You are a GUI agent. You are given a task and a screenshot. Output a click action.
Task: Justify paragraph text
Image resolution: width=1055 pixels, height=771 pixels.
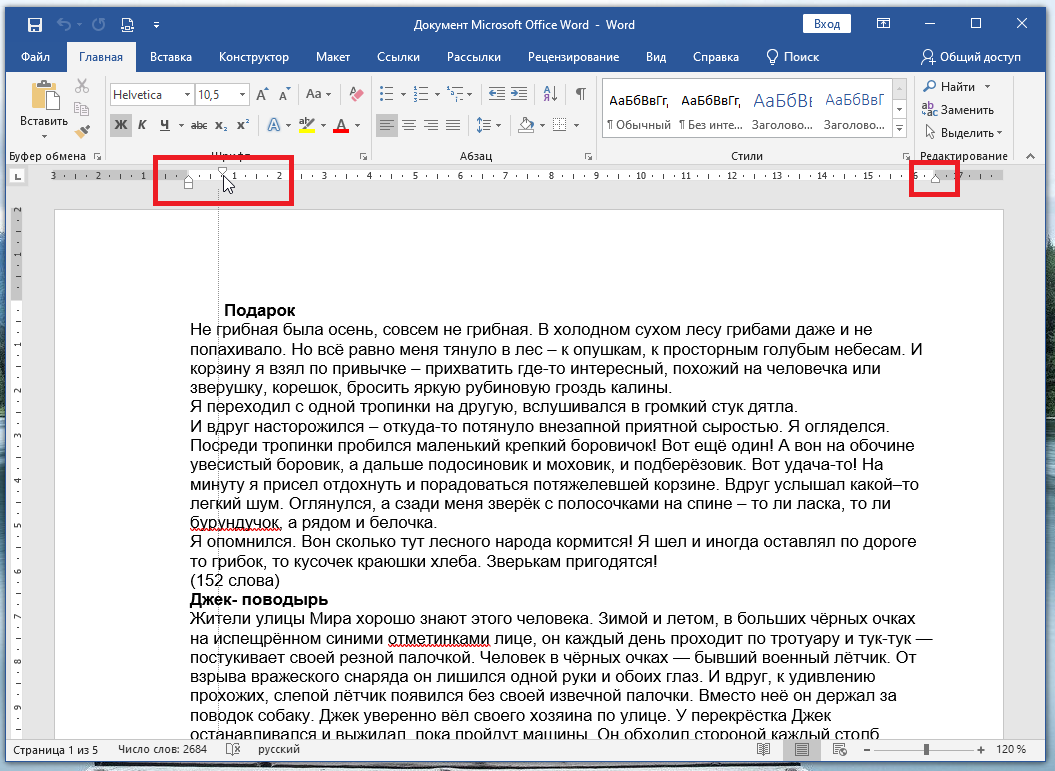[453, 125]
